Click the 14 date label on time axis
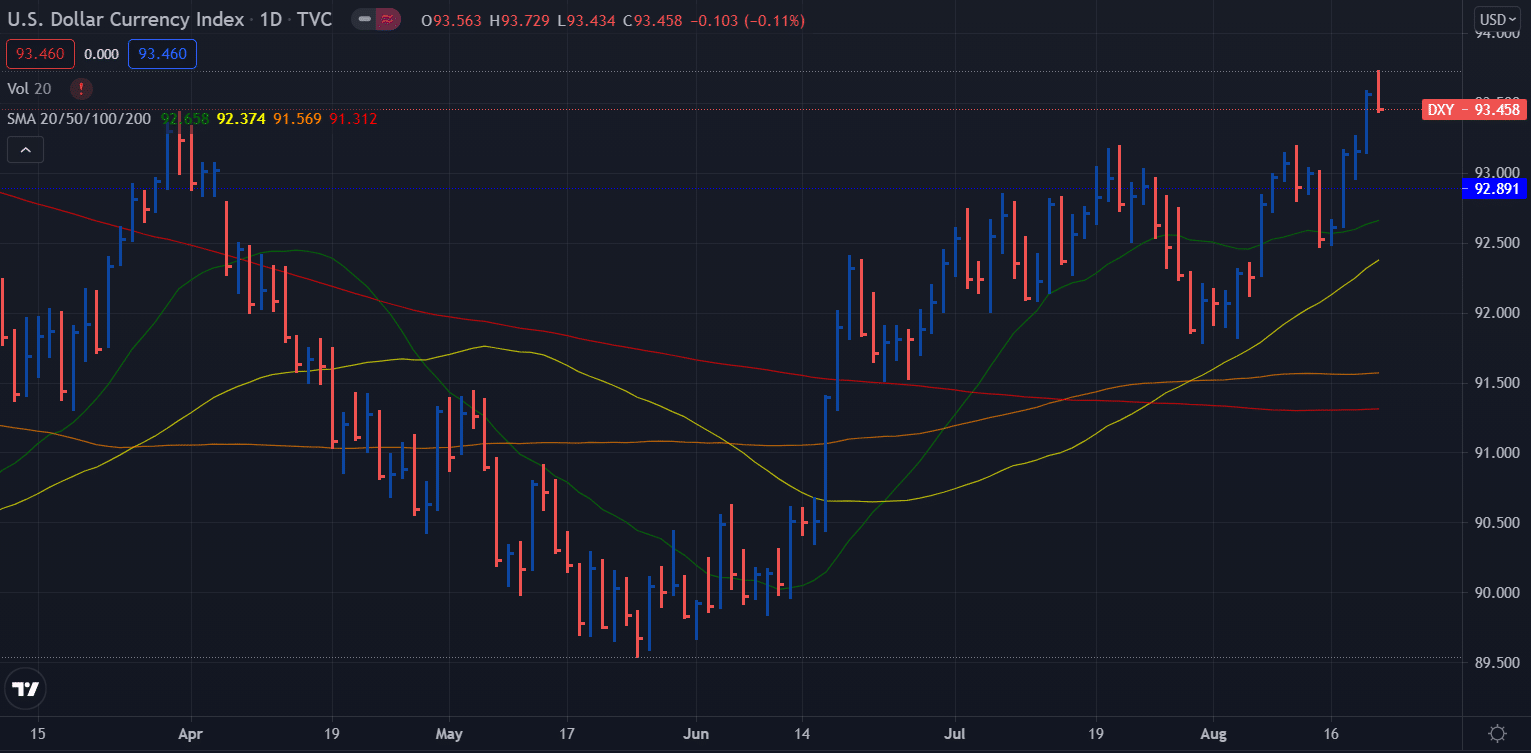The image size is (1531, 753). [802, 733]
